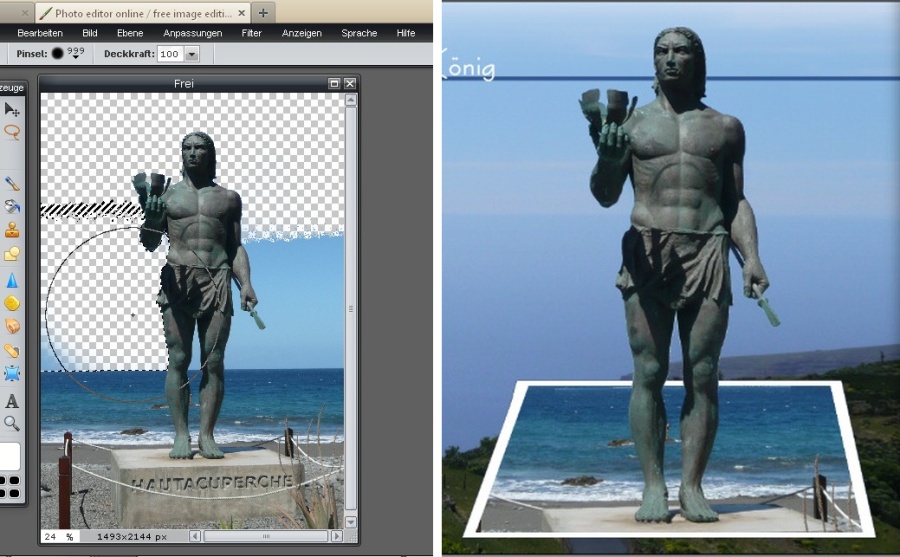The image size is (900, 557).
Task: Open a new browser tab
Action: click(x=263, y=13)
